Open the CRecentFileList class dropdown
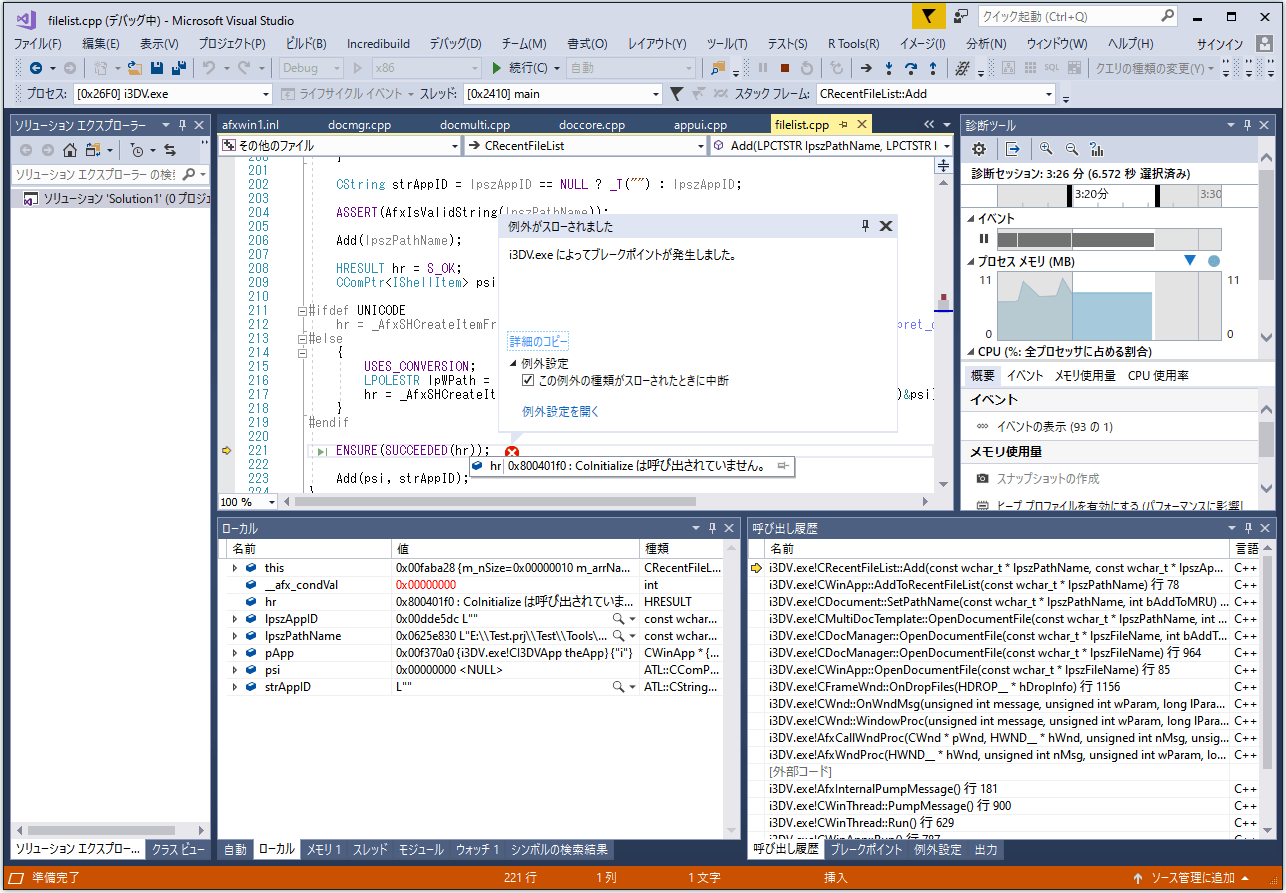The width and height of the screenshot is (1286, 893). [586, 146]
